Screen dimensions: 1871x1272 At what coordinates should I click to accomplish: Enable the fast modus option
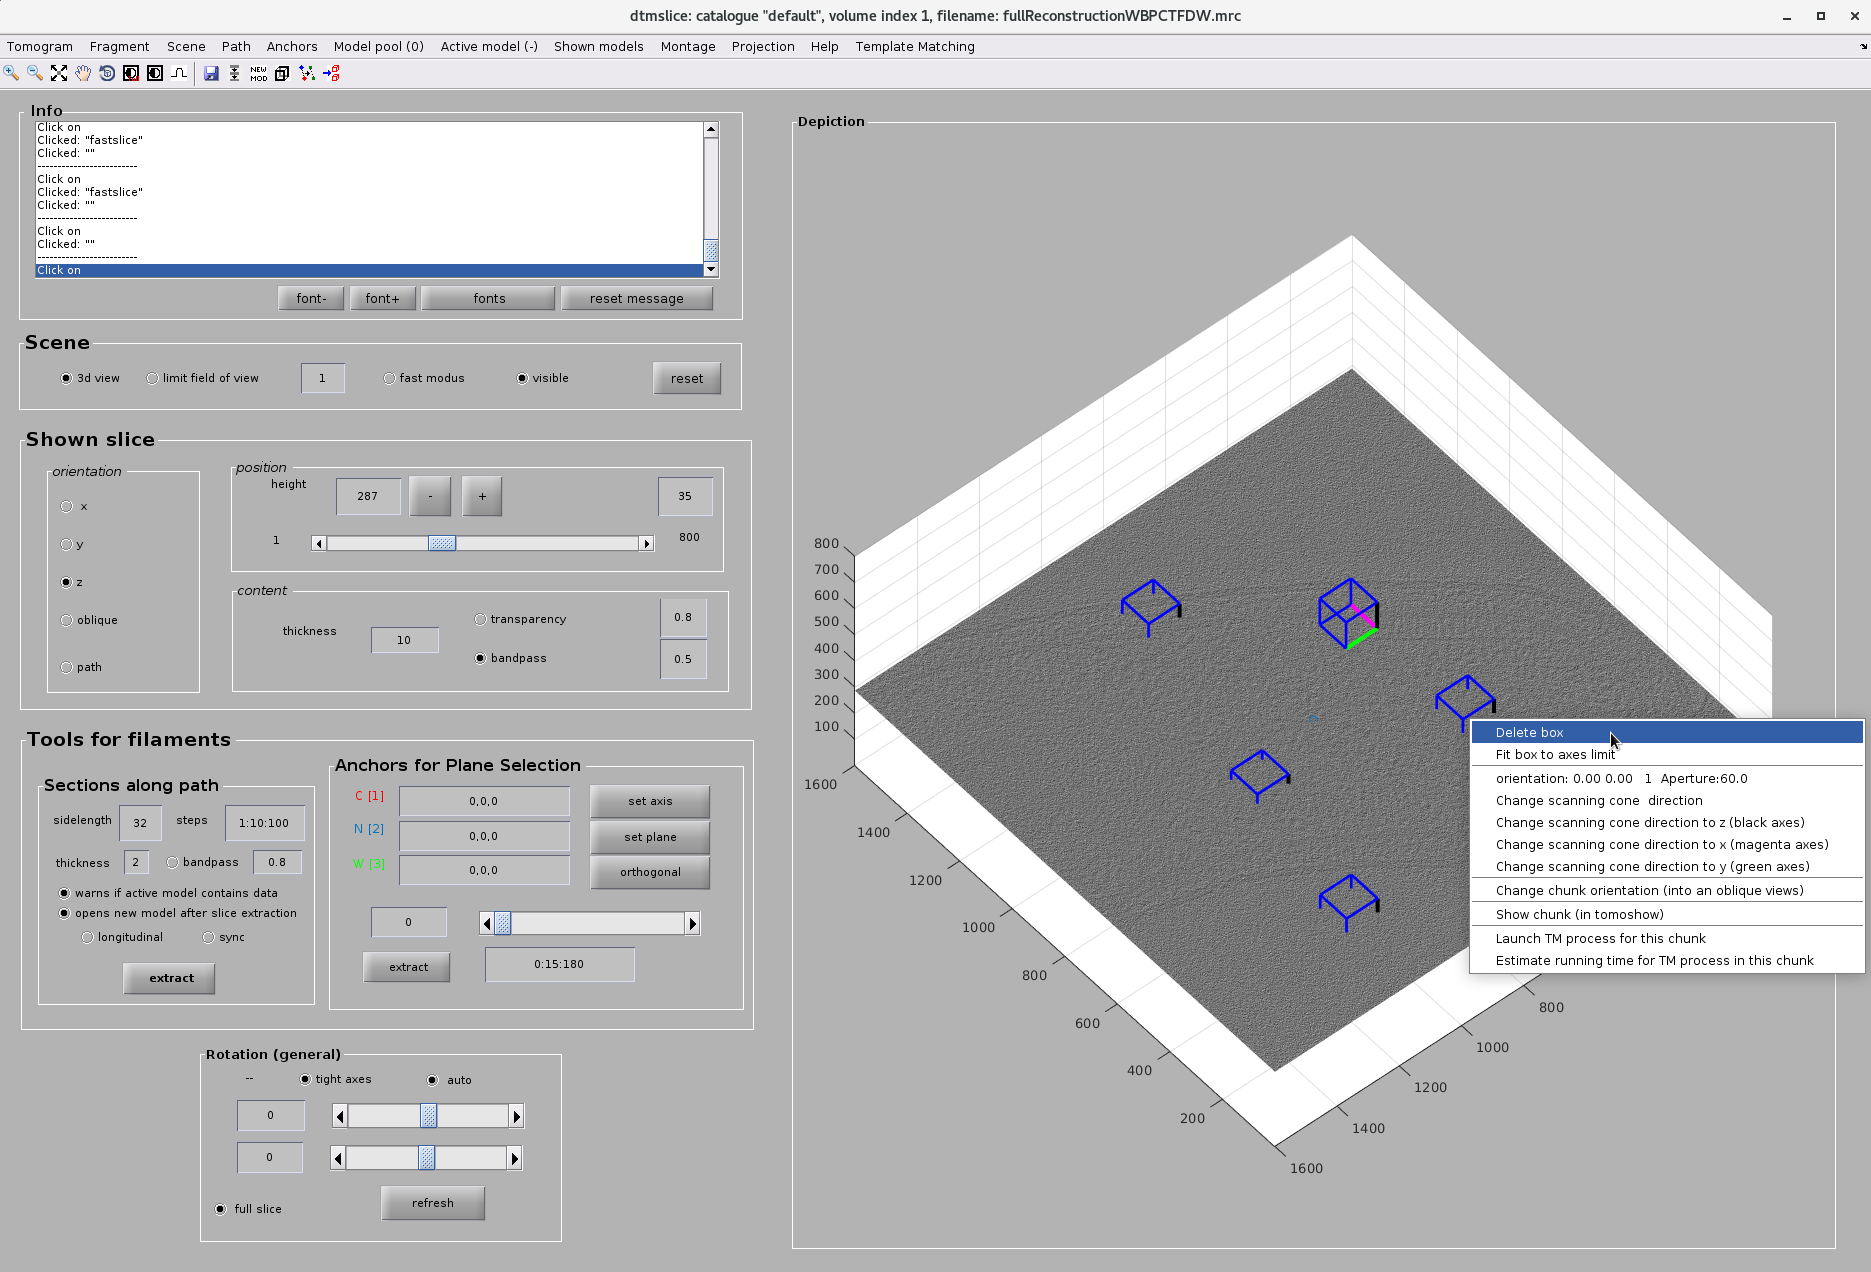click(x=389, y=378)
